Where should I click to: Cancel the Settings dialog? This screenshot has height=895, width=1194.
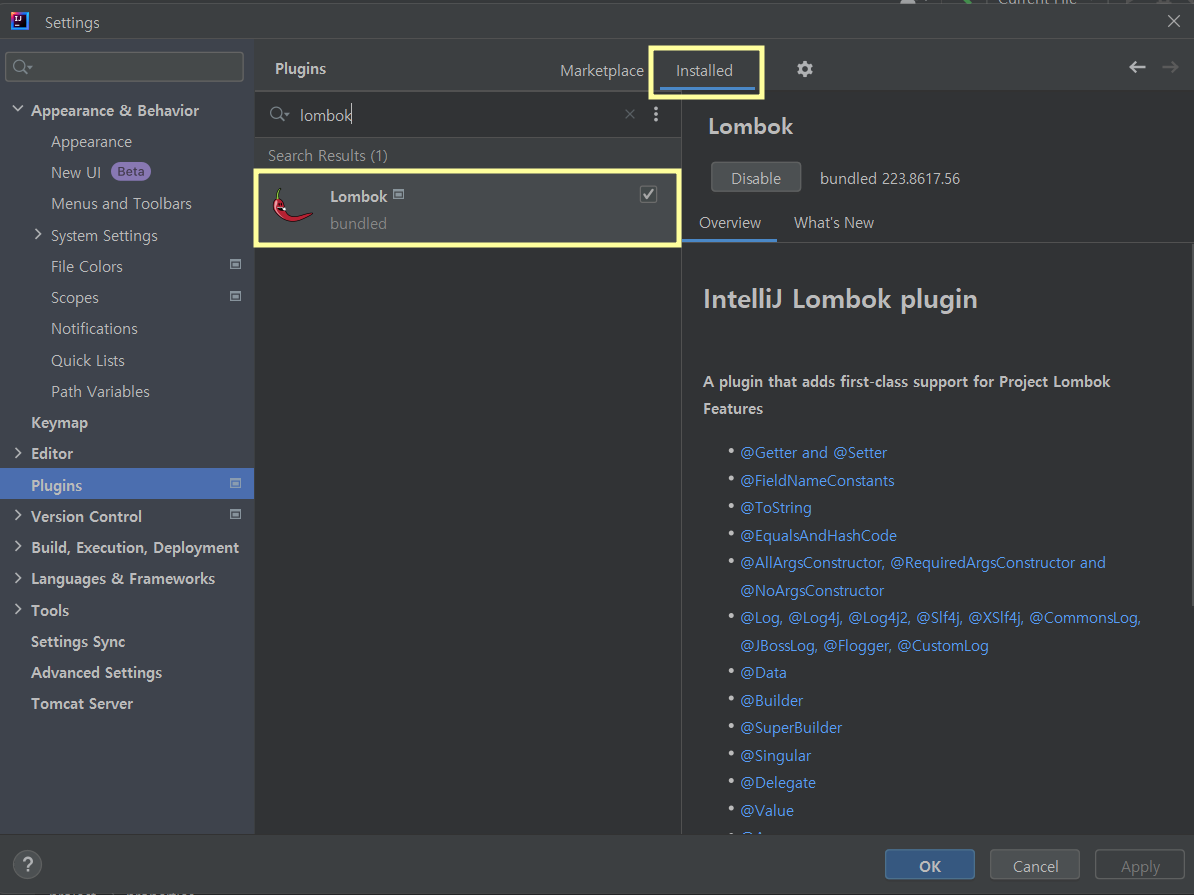(x=1035, y=865)
